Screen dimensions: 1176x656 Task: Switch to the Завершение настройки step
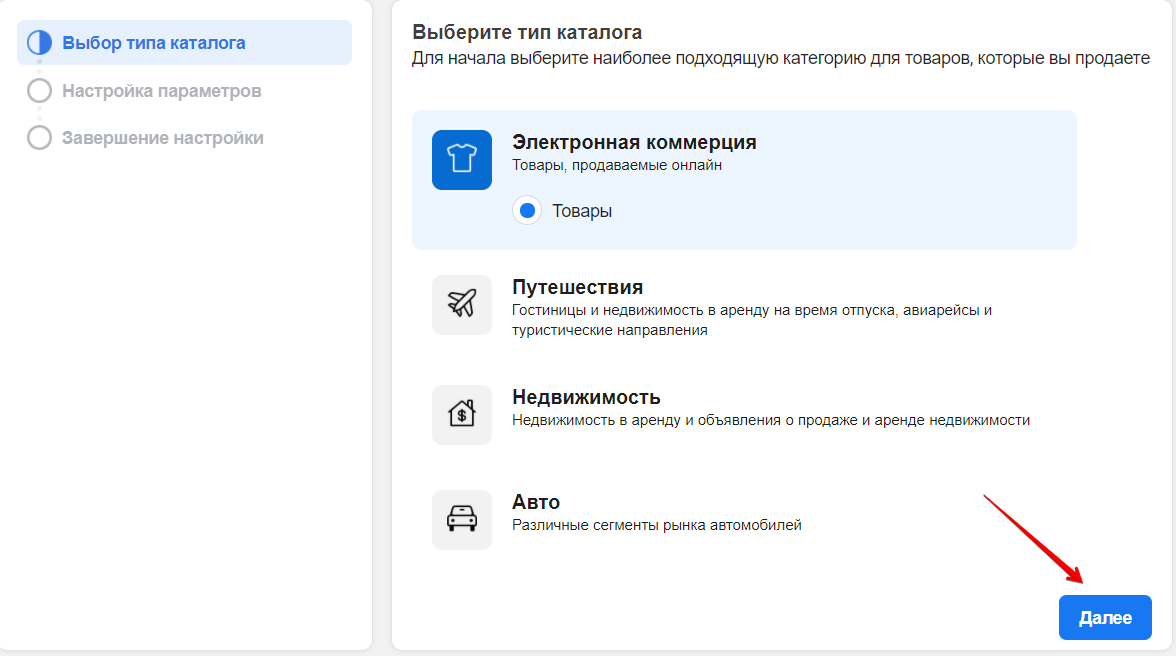pyautogui.click(x=162, y=138)
